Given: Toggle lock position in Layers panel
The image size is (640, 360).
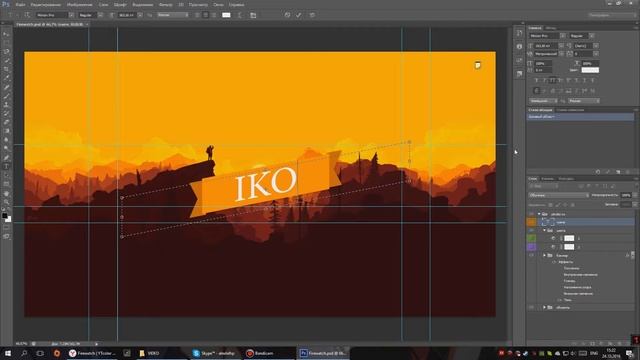Looking at the screenshot, I should pos(565,205).
